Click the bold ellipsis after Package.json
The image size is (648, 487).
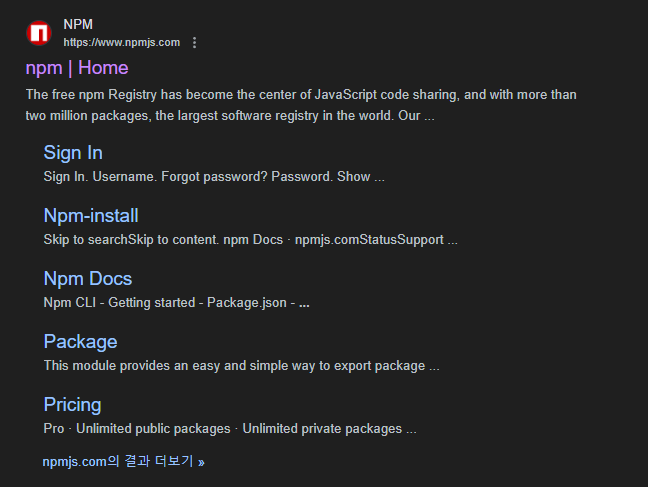point(304,304)
